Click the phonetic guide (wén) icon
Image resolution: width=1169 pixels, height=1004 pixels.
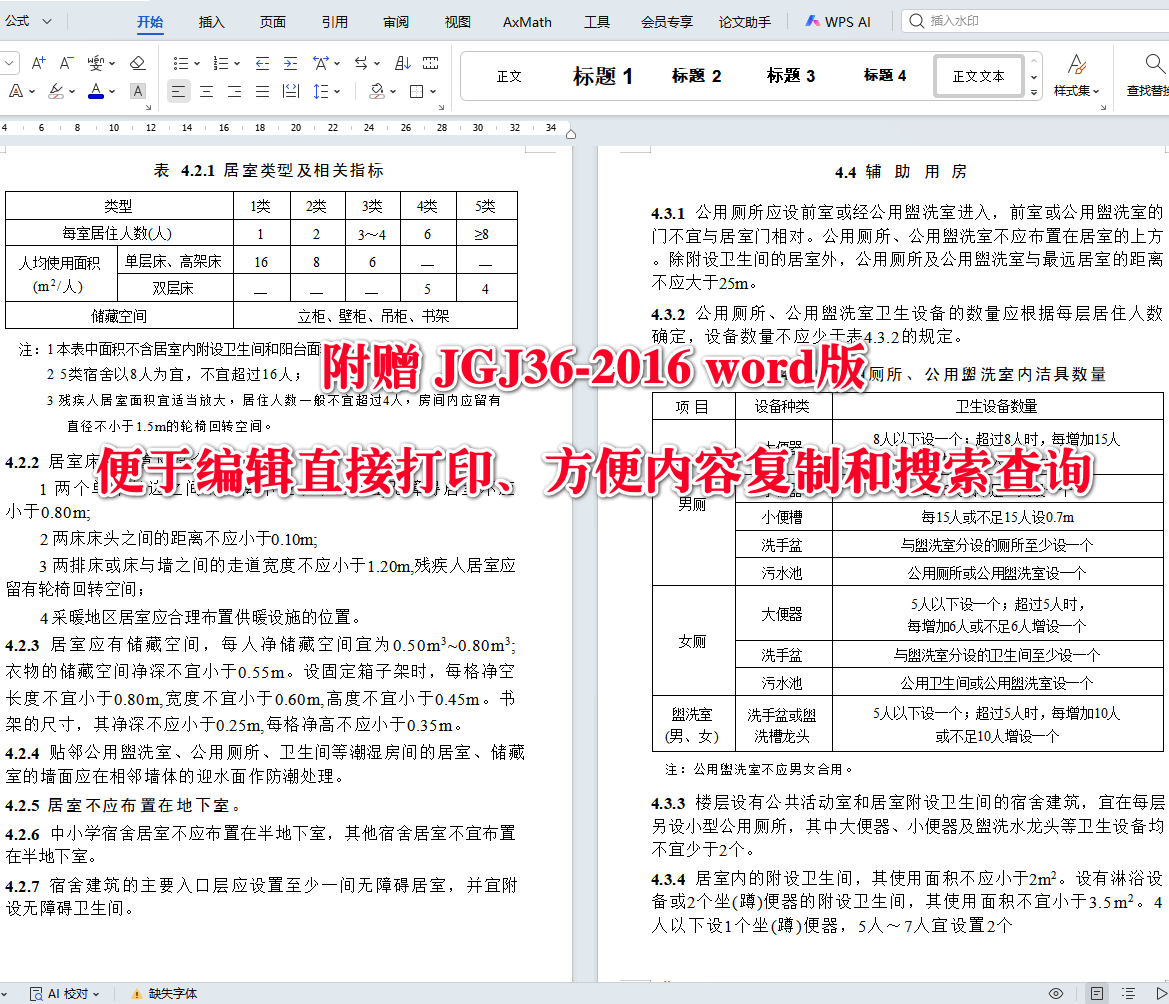pos(95,63)
